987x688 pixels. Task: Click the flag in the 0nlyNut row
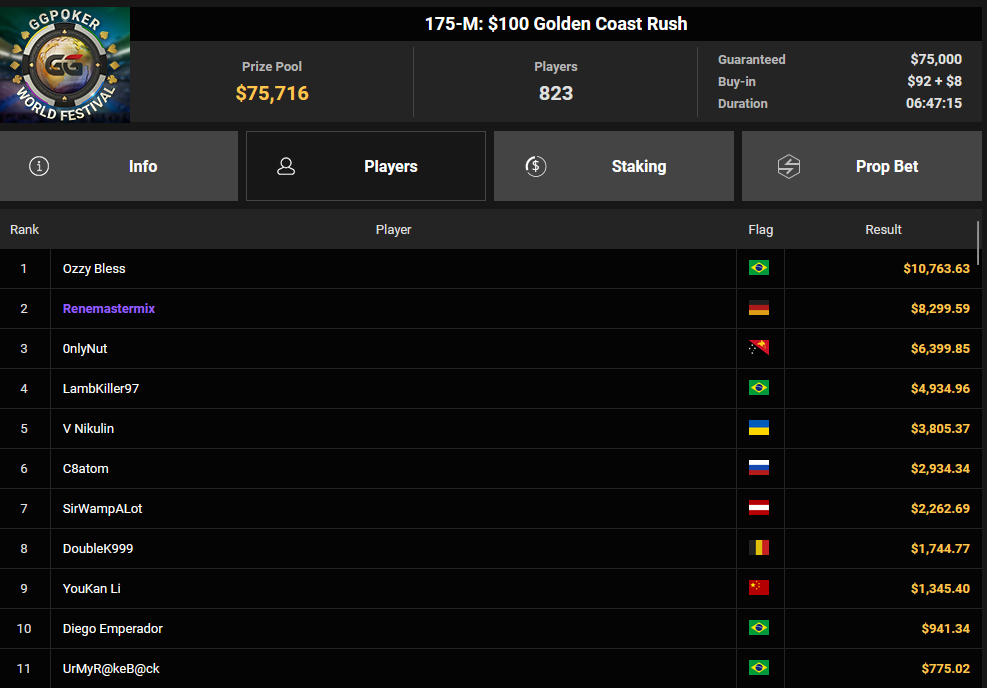[759, 348]
